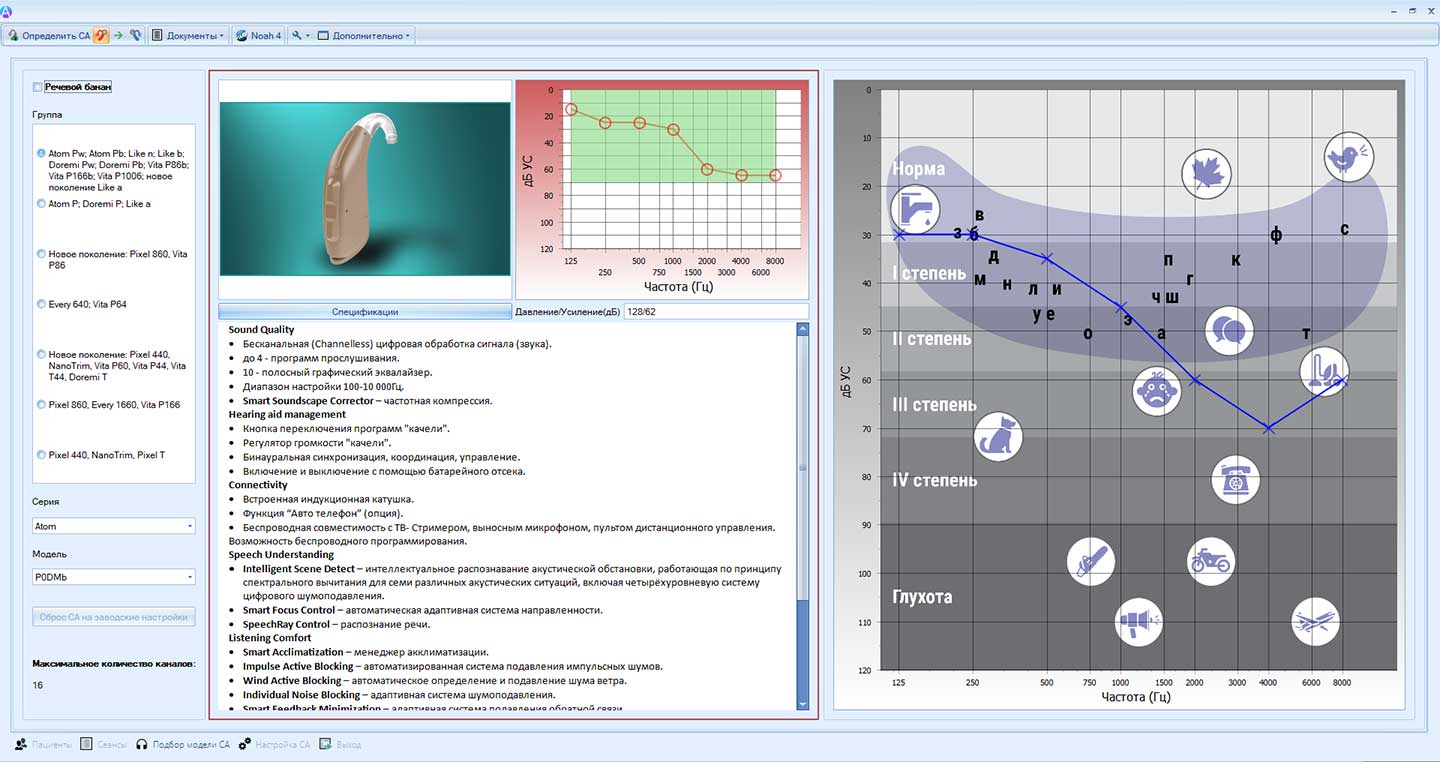Screen dimensions: 1440x762
Task: Click the Спецификации button
Action: (365, 312)
